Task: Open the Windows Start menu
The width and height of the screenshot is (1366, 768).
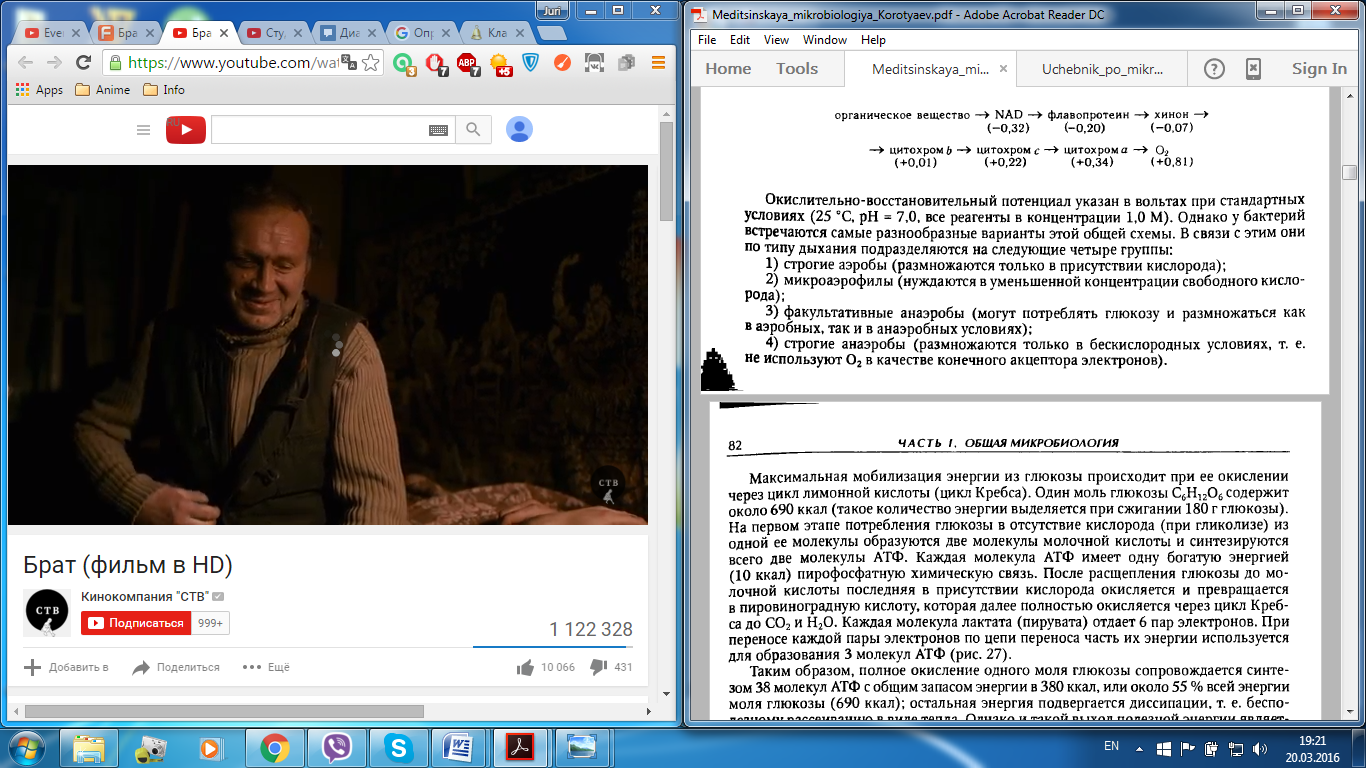Action: (27, 747)
